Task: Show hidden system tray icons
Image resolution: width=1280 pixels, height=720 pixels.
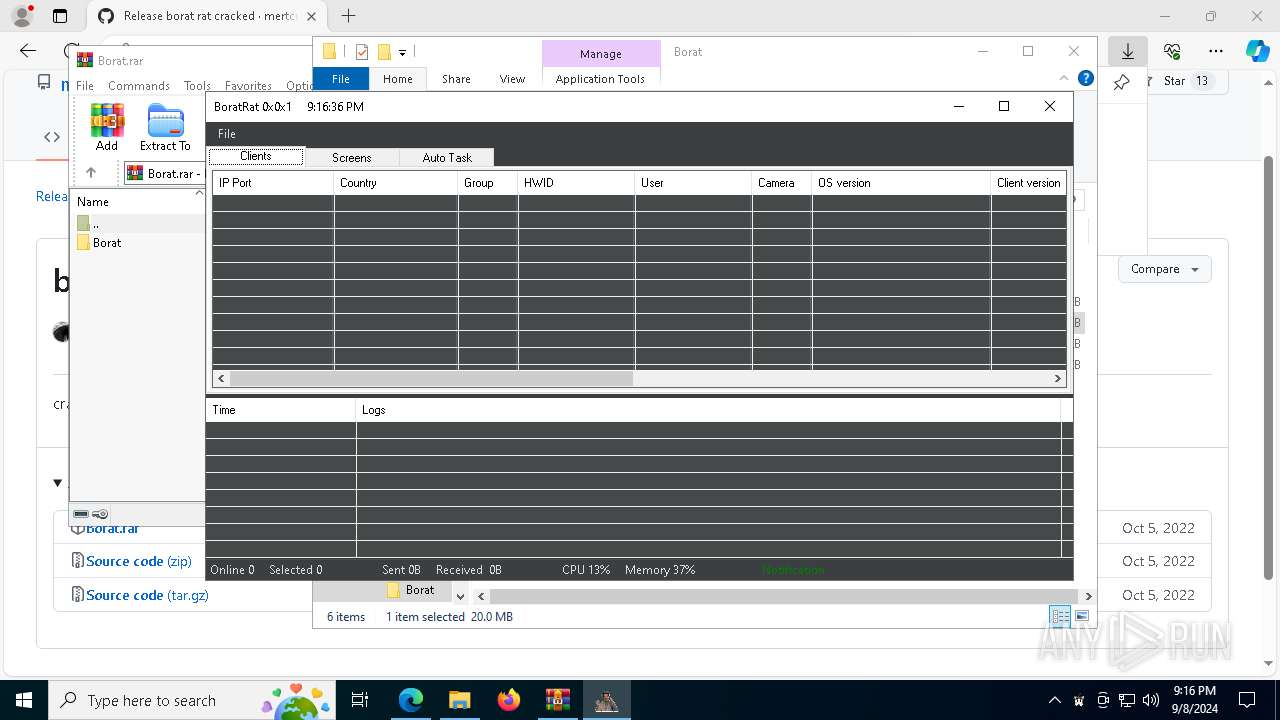Action: pyautogui.click(x=1054, y=700)
